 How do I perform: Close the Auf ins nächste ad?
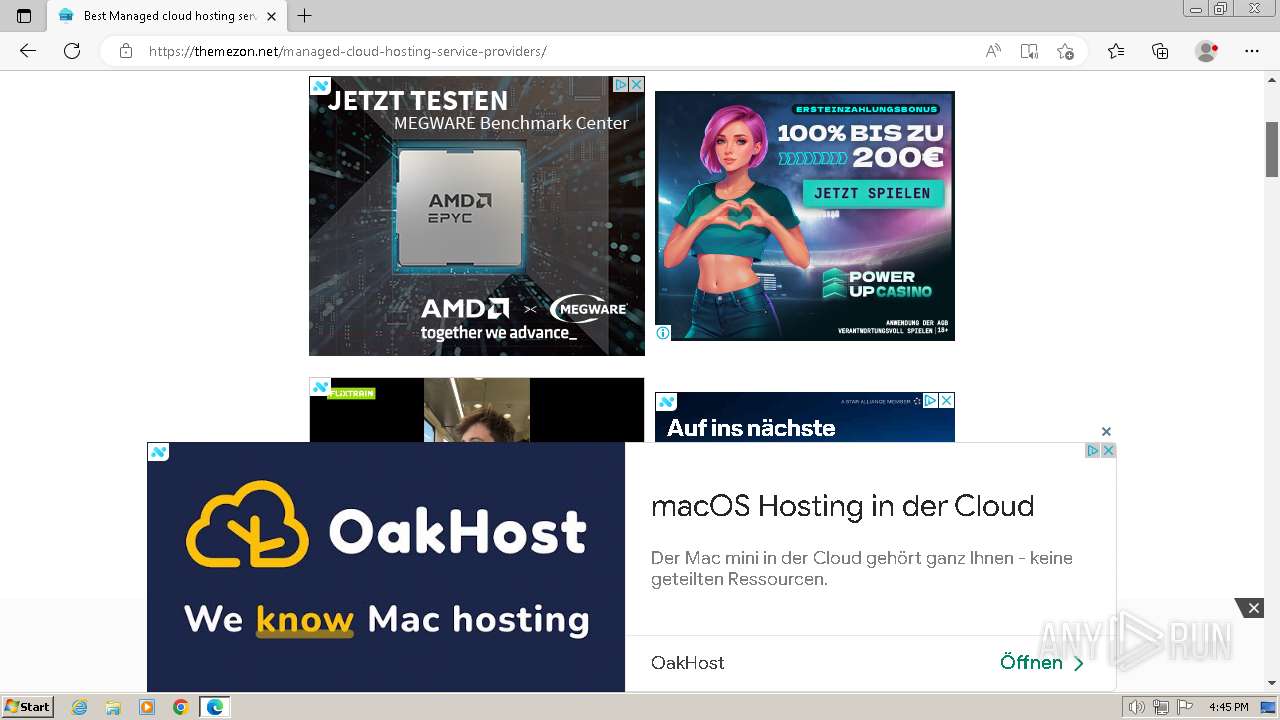point(946,400)
